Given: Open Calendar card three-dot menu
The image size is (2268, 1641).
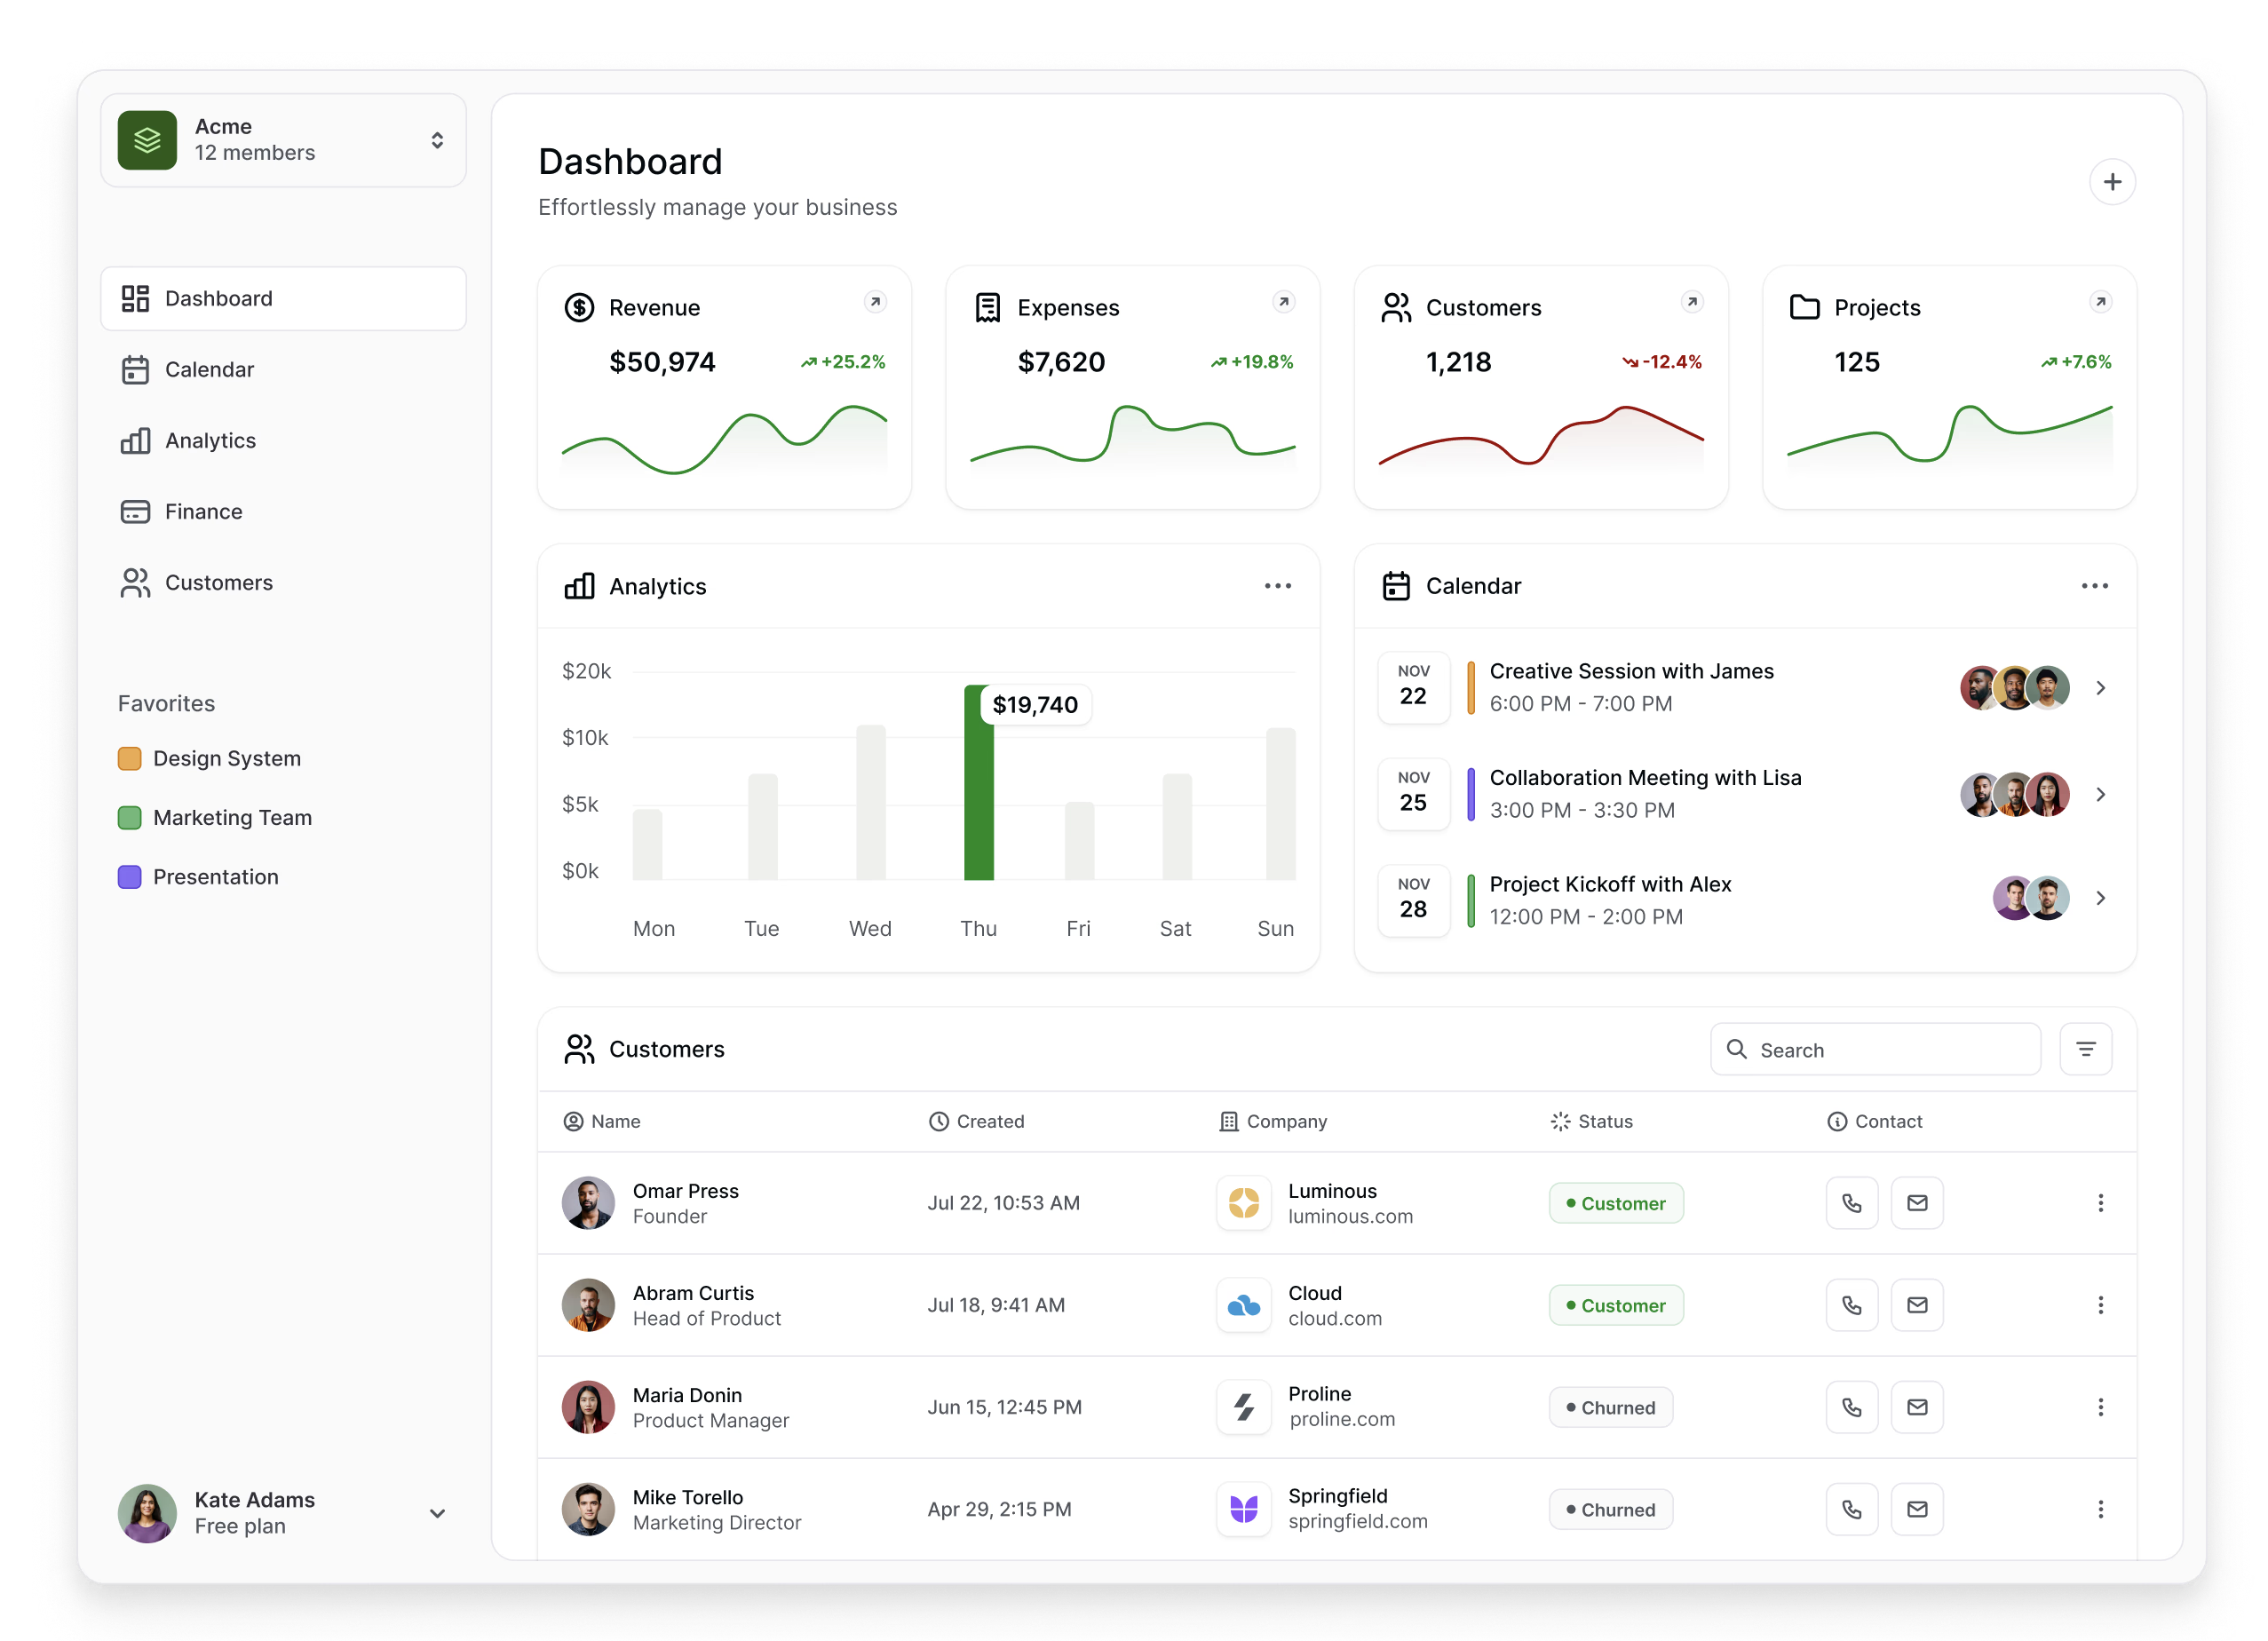Looking at the screenshot, I should (2094, 586).
